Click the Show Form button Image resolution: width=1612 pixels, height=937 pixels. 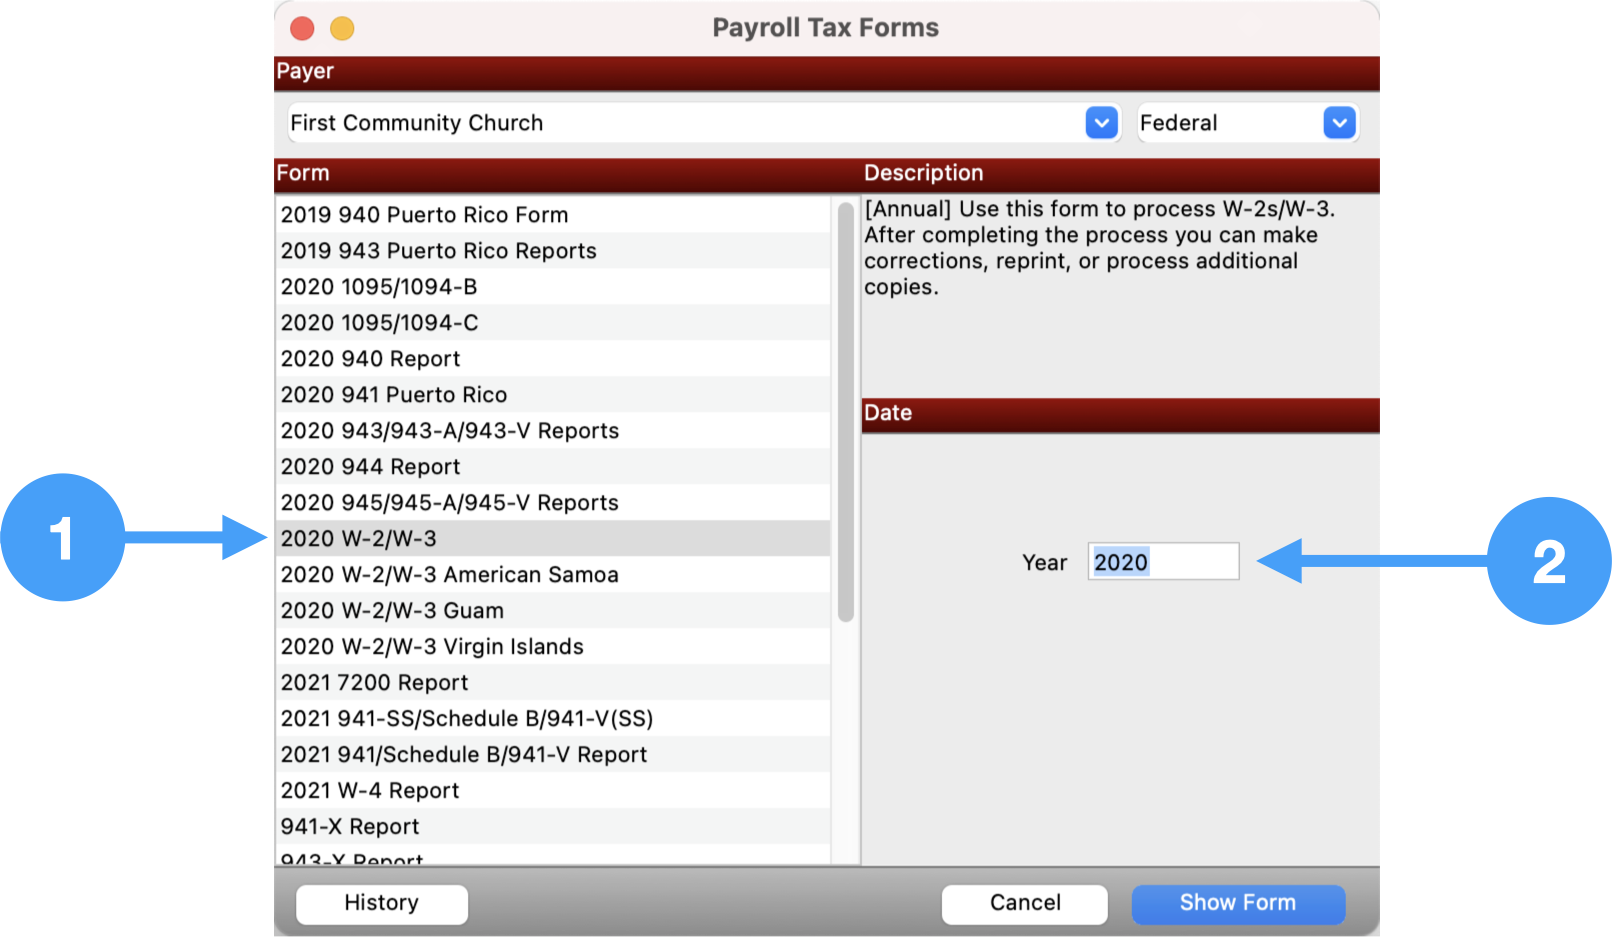pyautogui.click(x=1237, y=903)
